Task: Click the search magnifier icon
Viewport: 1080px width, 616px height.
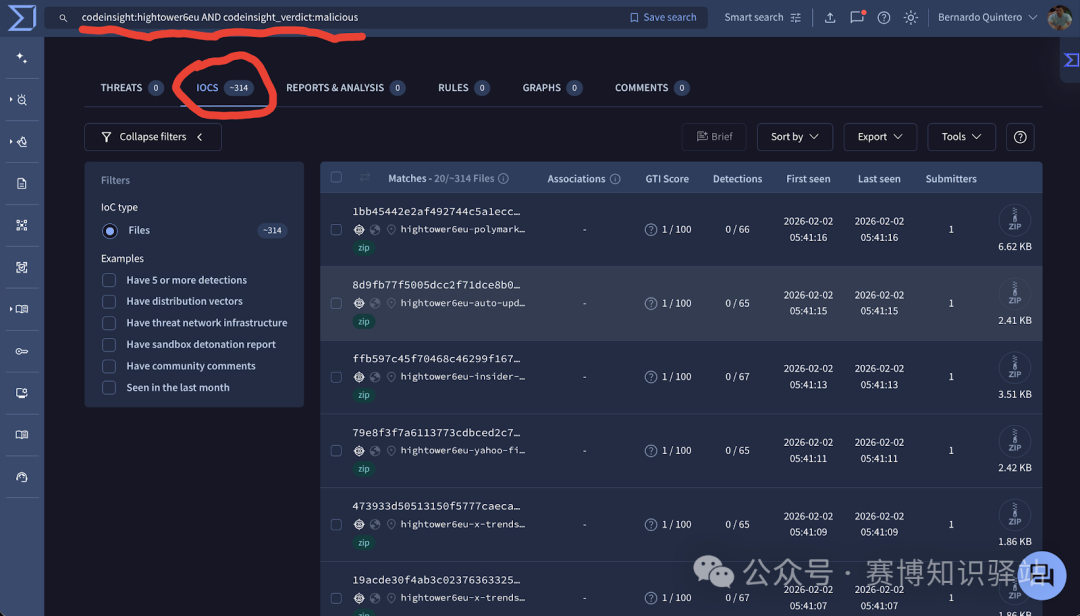Action: pyautogui.click(x=63, y=18)
